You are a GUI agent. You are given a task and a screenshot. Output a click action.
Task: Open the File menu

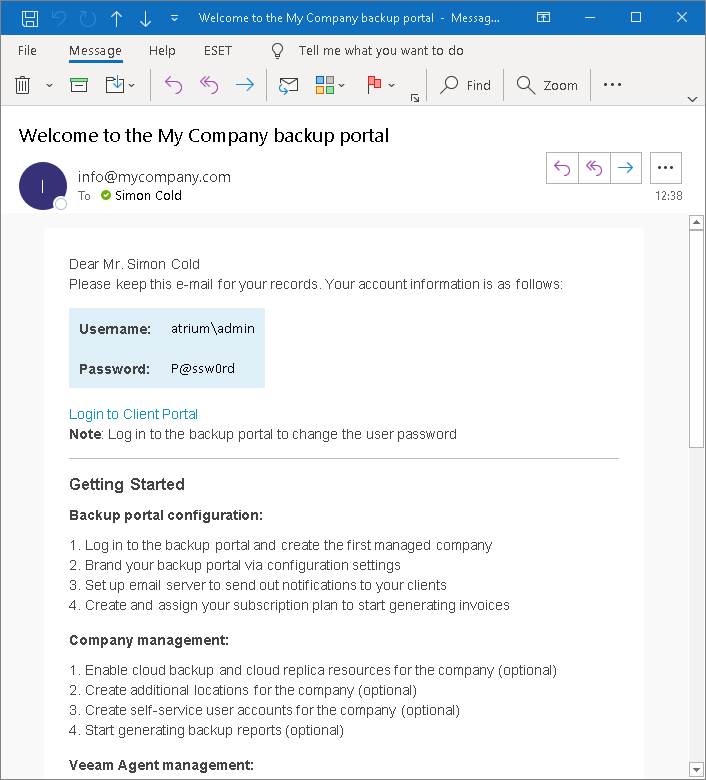coord(27,51)
